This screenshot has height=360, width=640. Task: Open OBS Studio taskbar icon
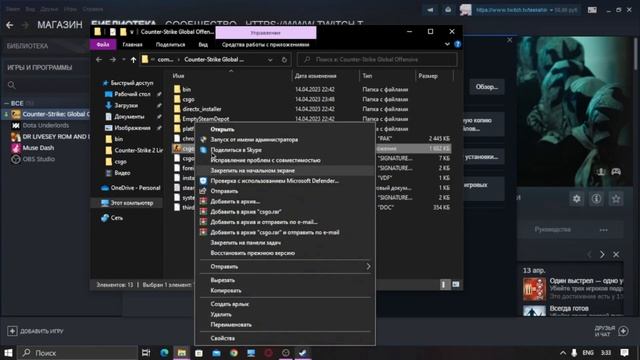click(286, 353)
